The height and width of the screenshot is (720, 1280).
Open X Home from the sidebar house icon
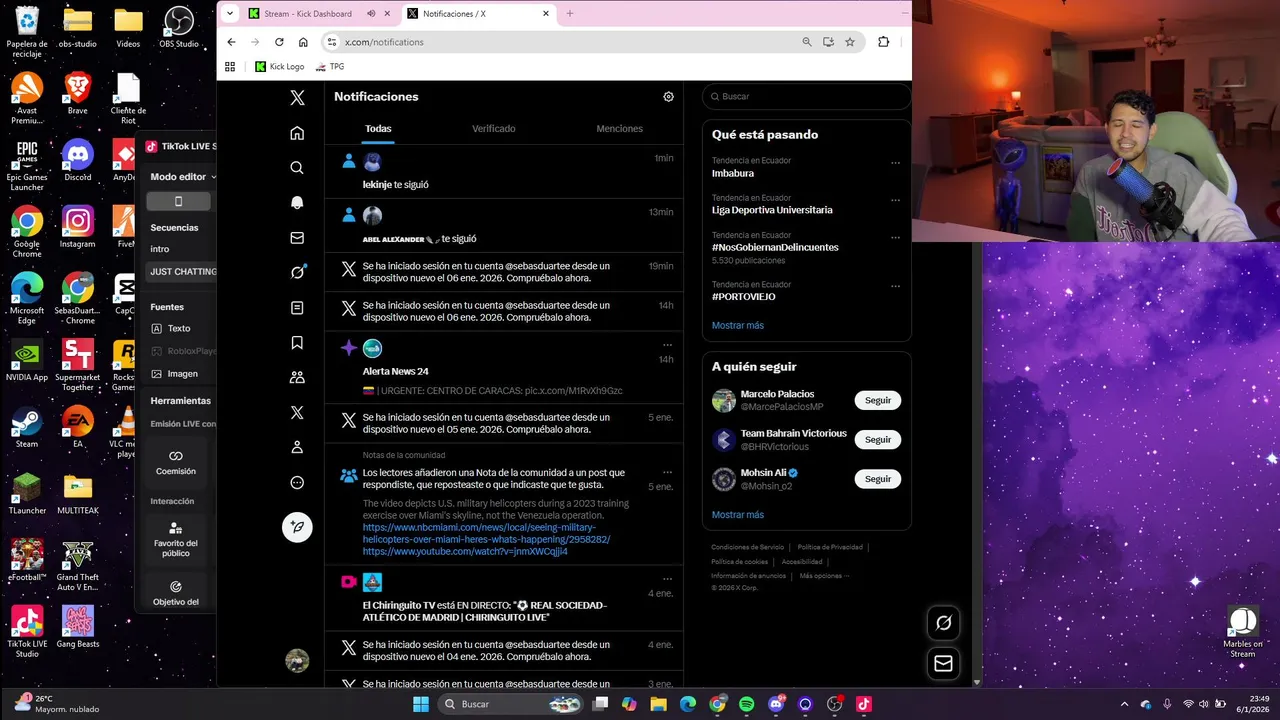(x=297, y=133)
